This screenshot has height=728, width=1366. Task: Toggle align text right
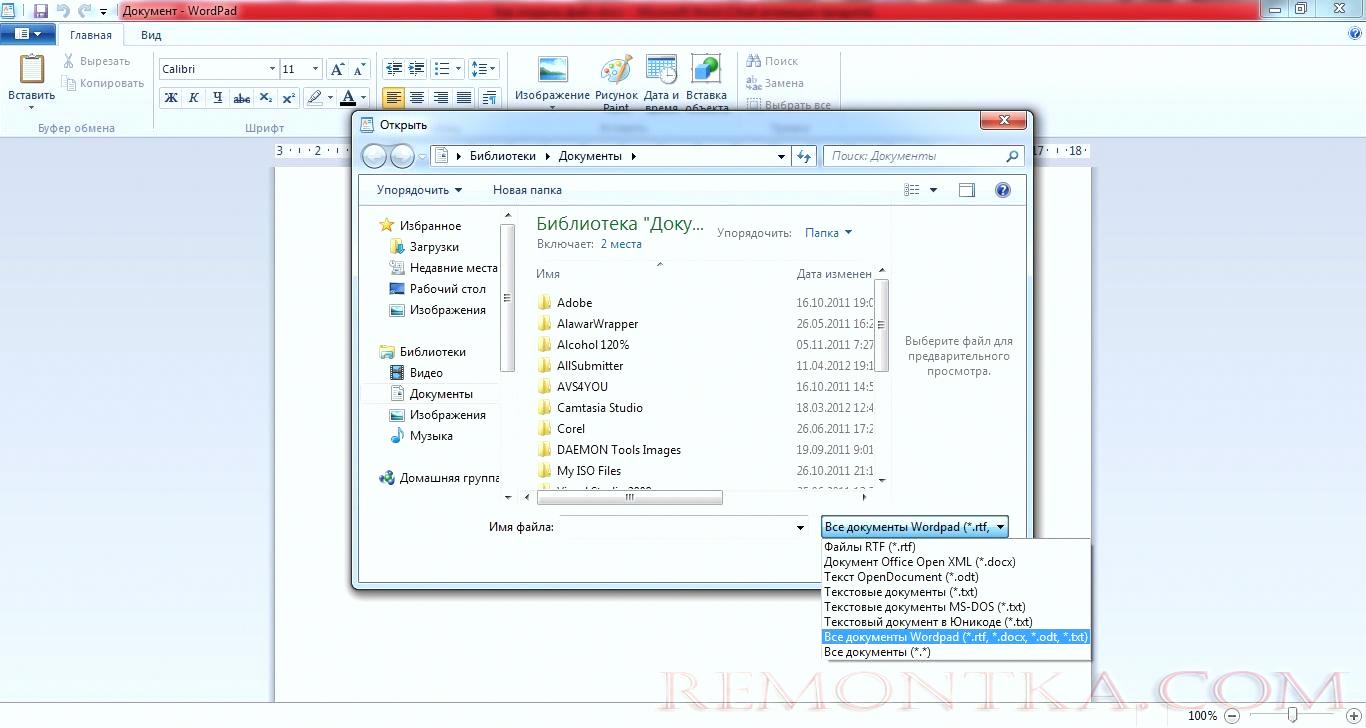tap(440, 98)
